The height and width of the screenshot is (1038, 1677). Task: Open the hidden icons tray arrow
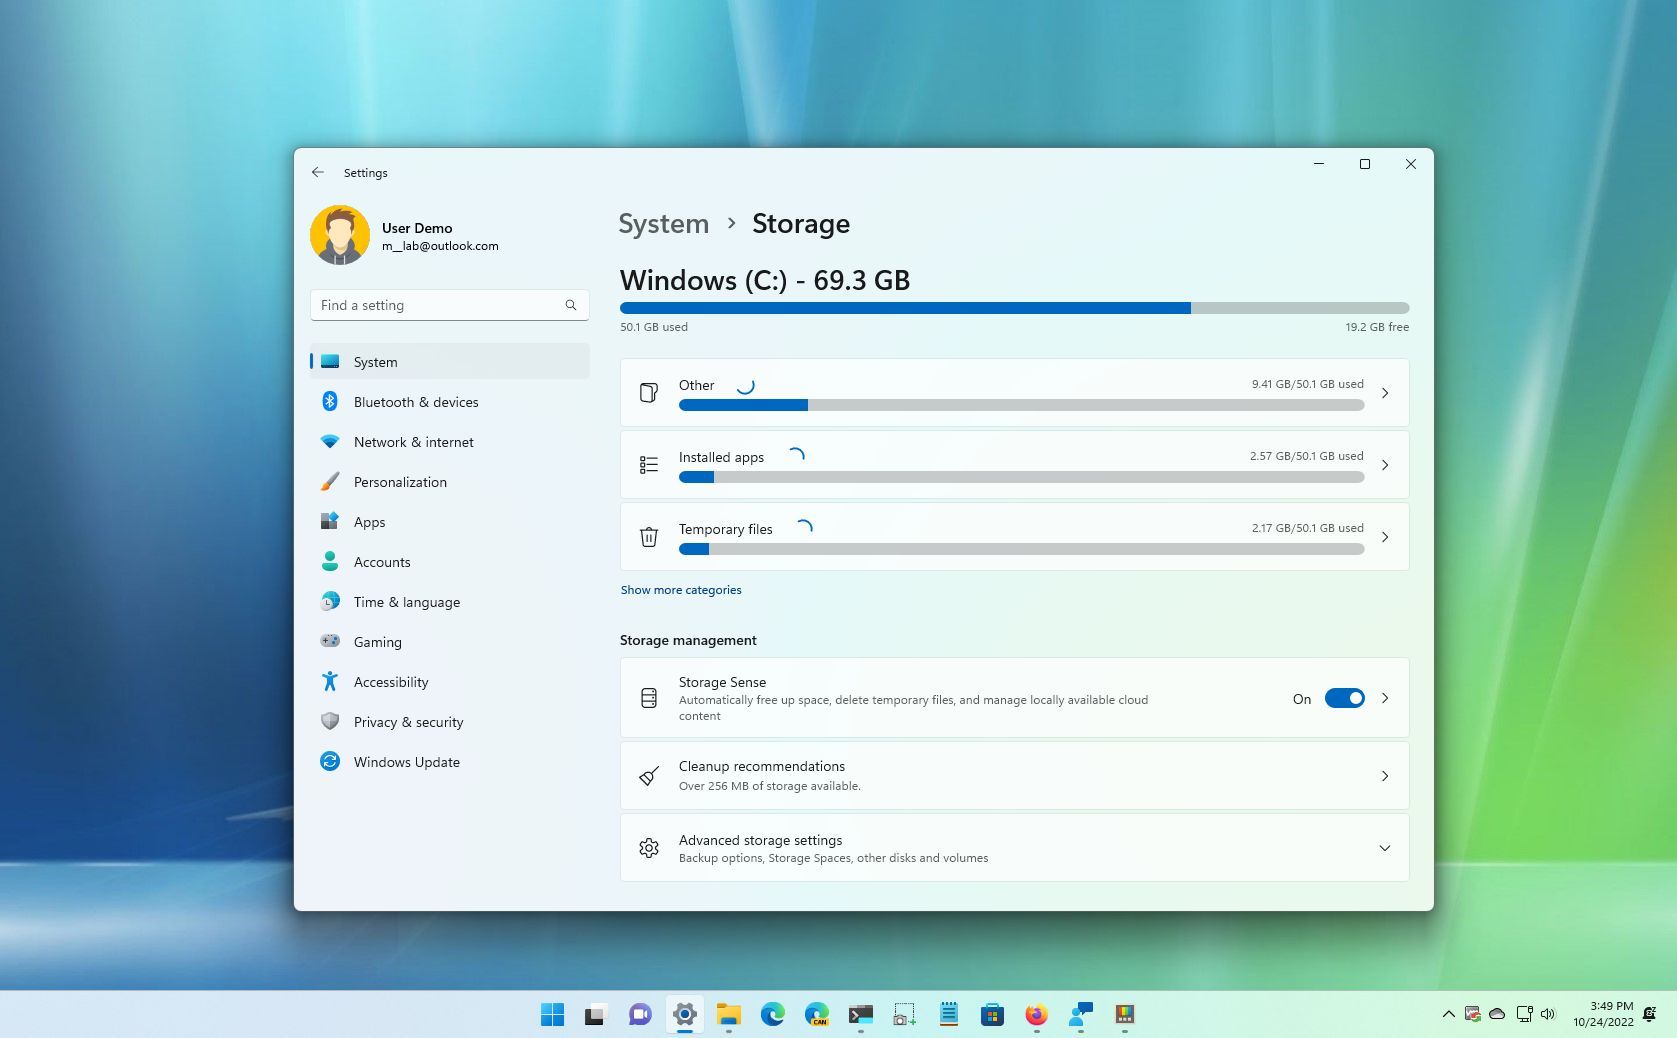(1448, 1014)
